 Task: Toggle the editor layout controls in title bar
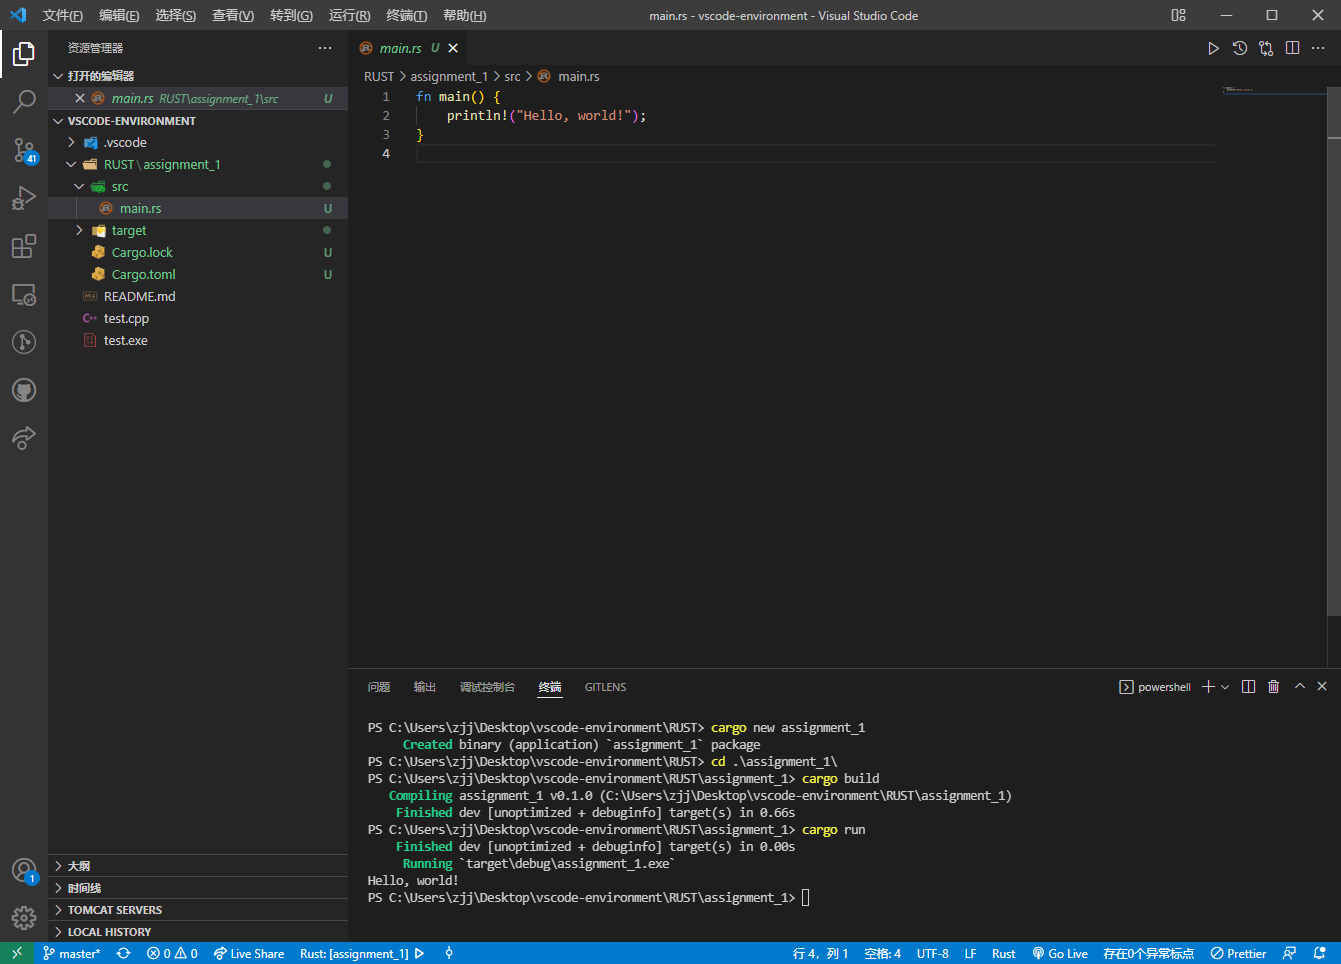(1178, 15)
